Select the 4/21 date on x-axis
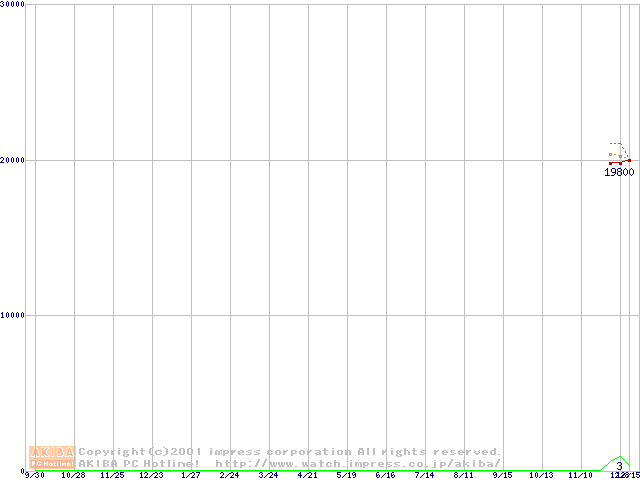Screen dimensions: 640x480 pos(308,475)
